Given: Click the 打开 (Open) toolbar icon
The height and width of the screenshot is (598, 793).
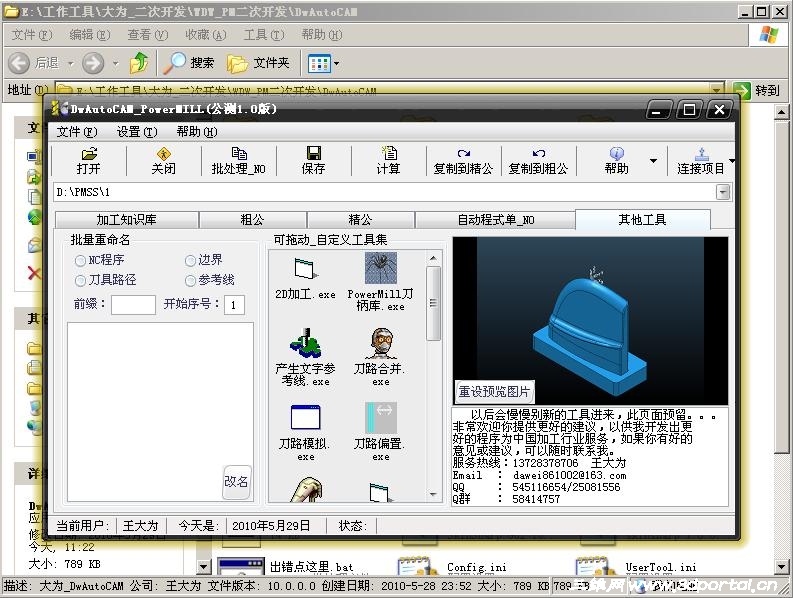Looking at the screenshot, I should (x=89, y=161).
